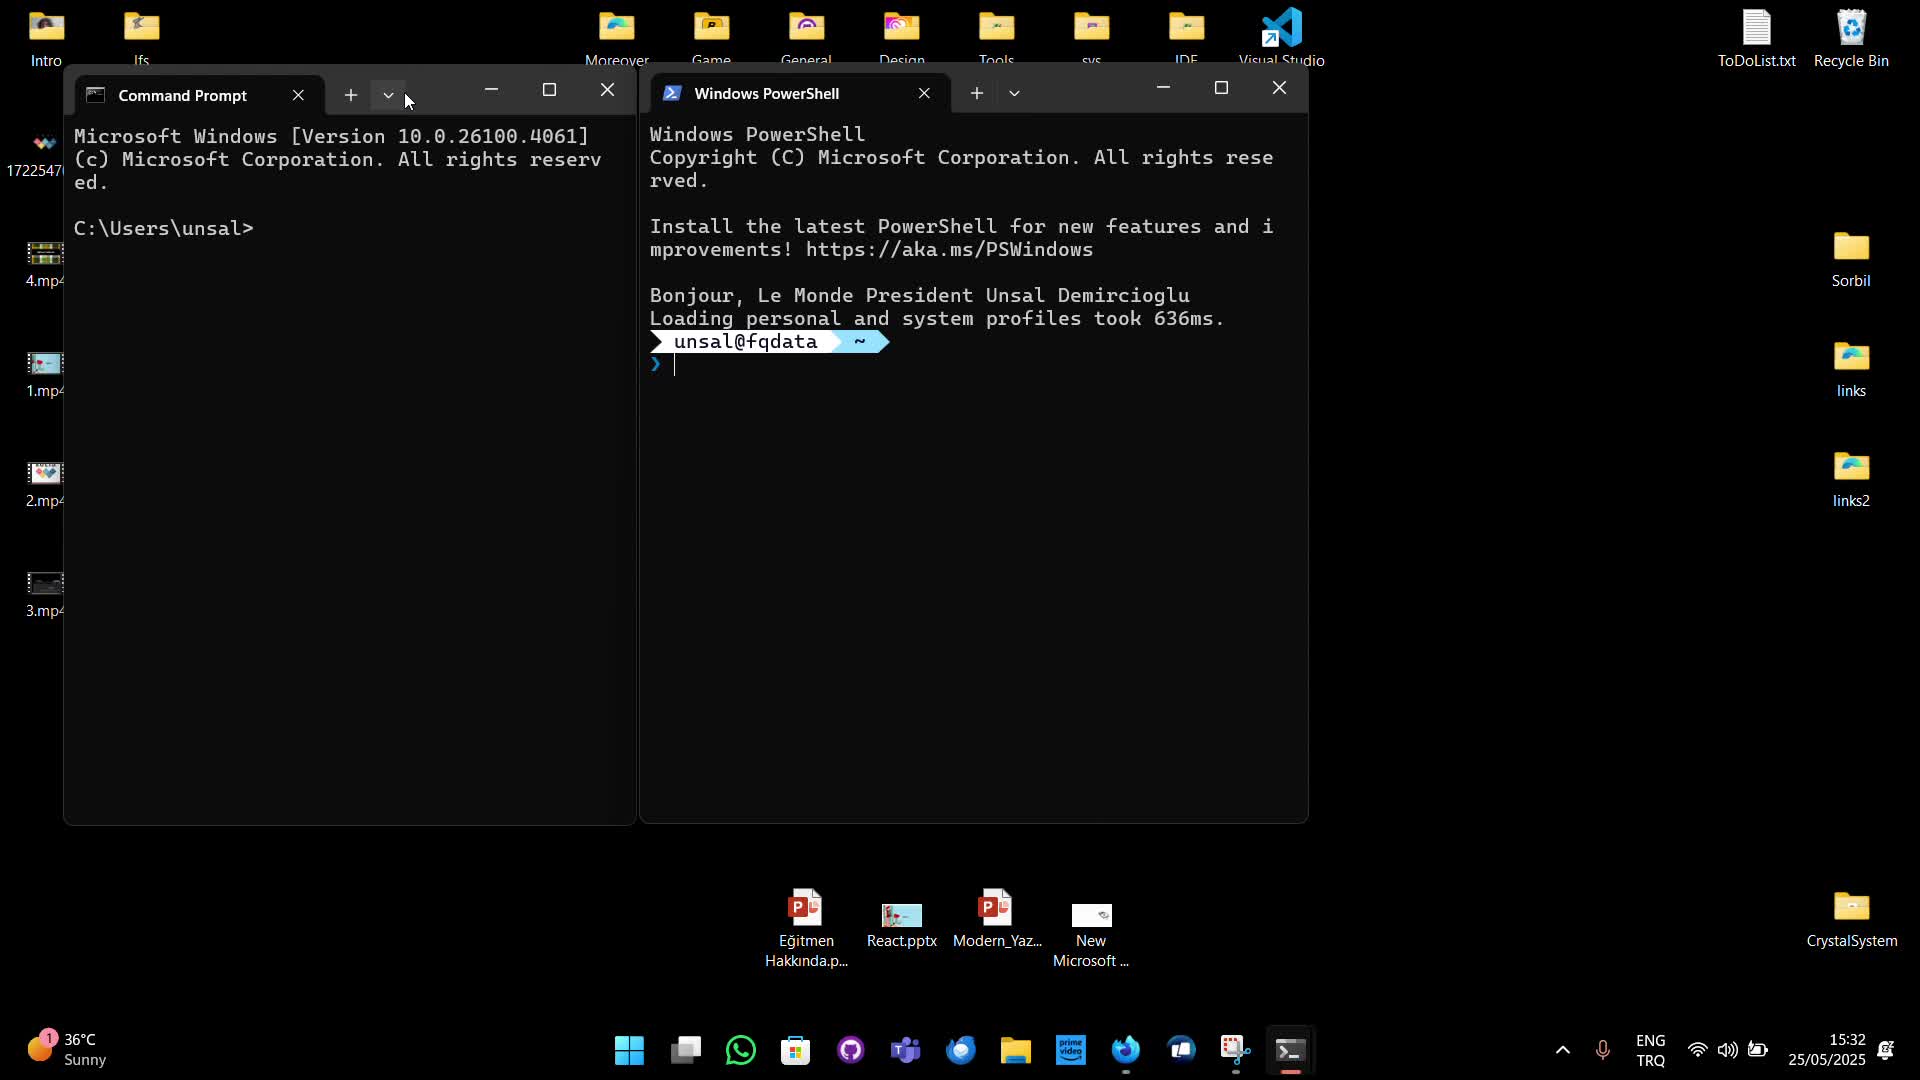Select the Visual Studio desktop shortcut
1920x1080 pixels.
pyautogui.click(x=1282, y=38)
